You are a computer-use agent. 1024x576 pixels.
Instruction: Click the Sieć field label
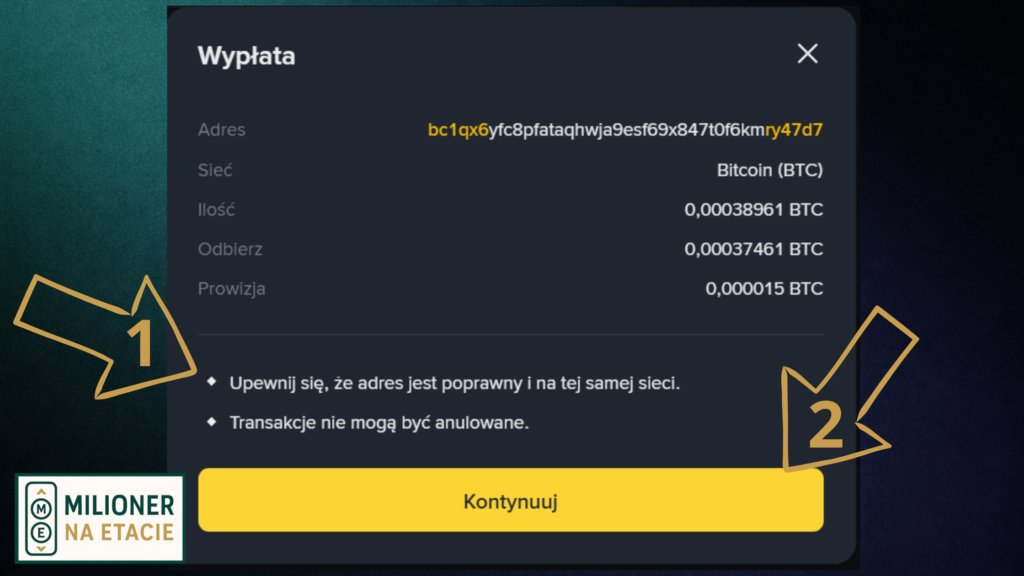215,170
